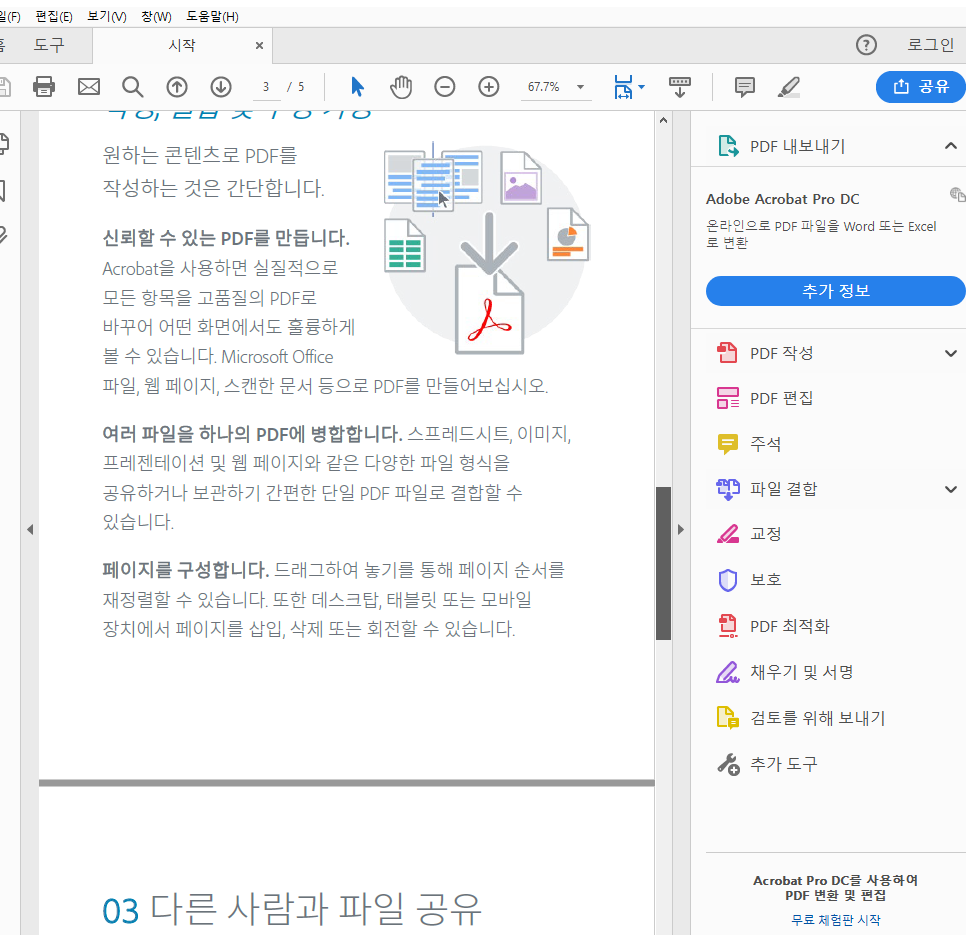
Task: Click 로그인 sign in
Action: 930,45
